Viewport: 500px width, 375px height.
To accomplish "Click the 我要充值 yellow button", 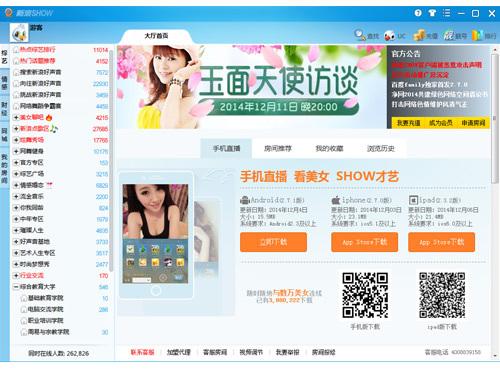I will point(408,123).
